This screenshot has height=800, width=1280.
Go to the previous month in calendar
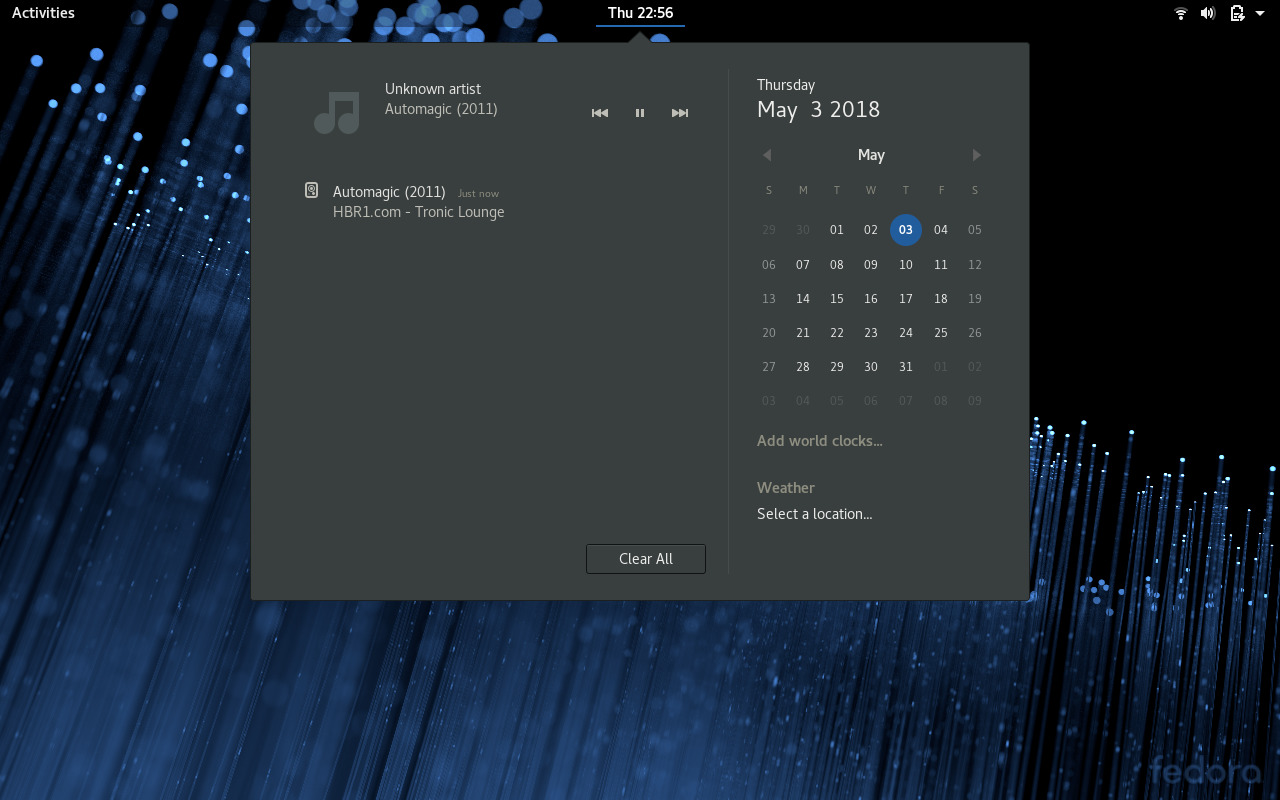[767, 155]
